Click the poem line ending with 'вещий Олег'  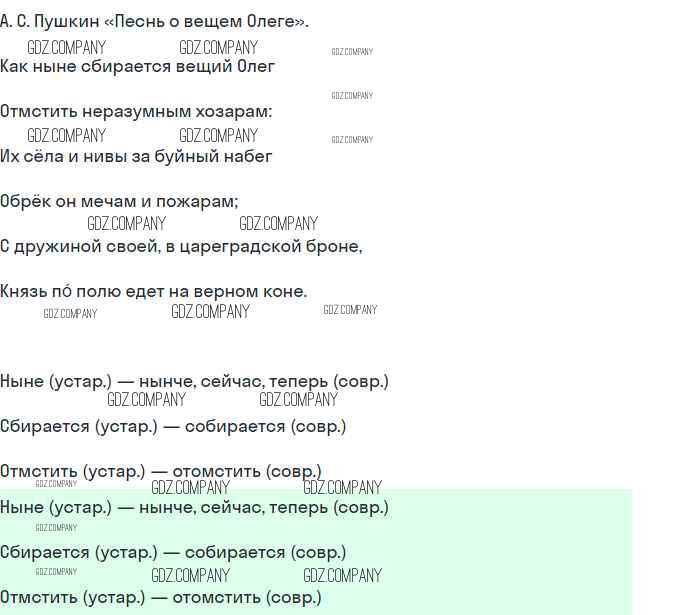coord(137,66)
